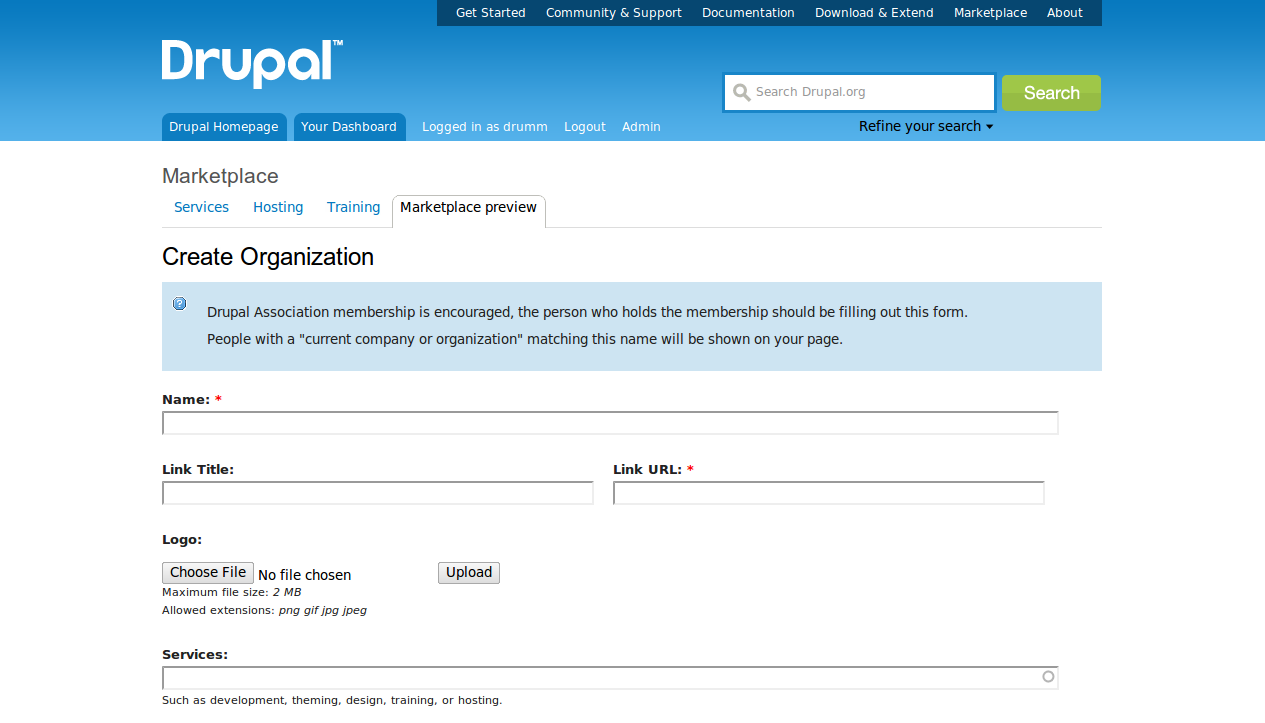Viewport: 1265px width, 723px height.
Task: Expand Refine your search dropdown
Action: tap(926, 126)
